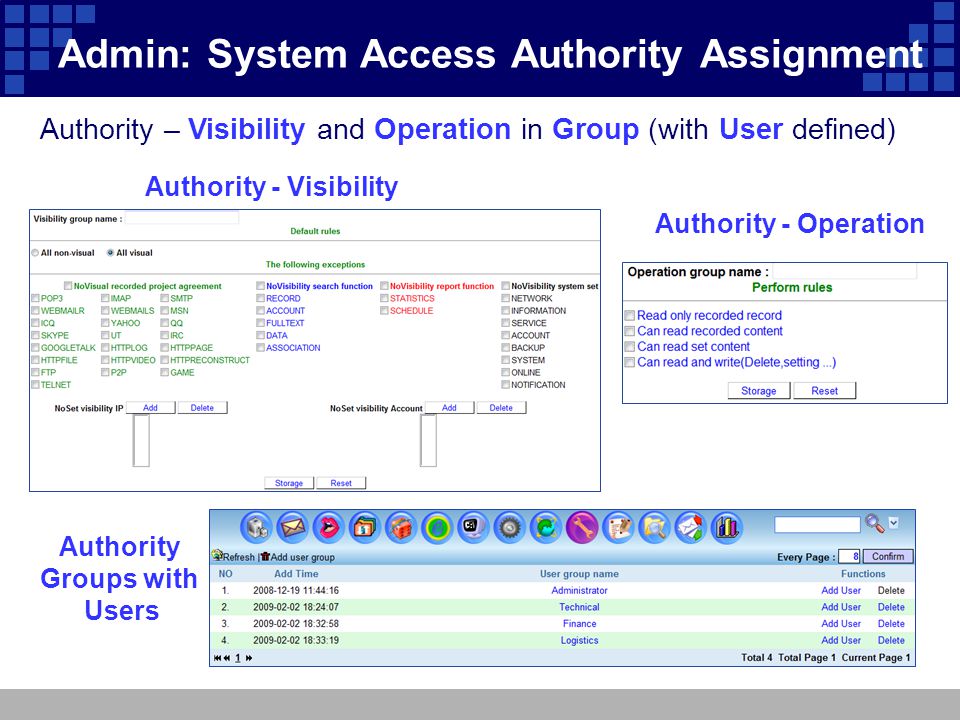Click Add user group icon link

tap(298, 557)
